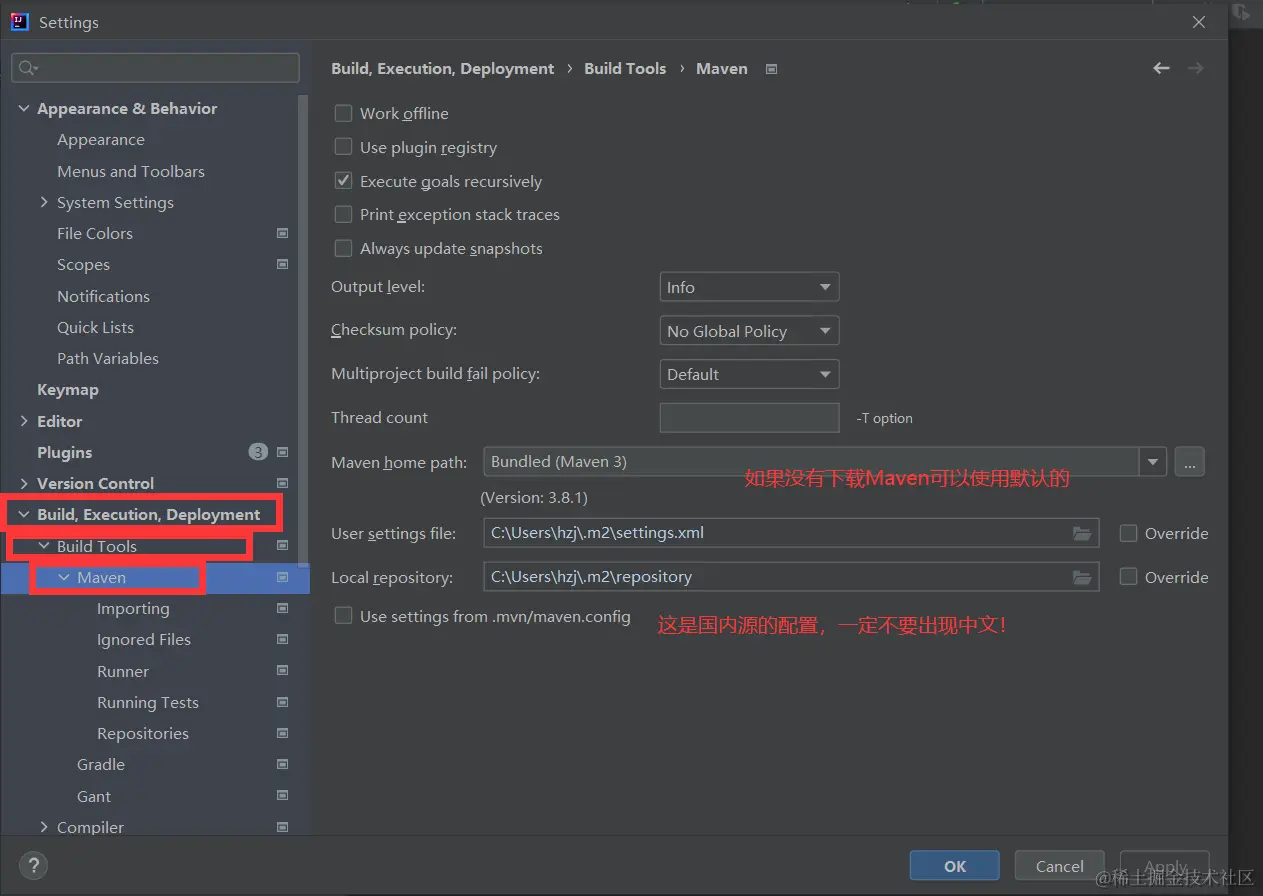
Task: Select Menus and Toolbars
Action: 131,171
